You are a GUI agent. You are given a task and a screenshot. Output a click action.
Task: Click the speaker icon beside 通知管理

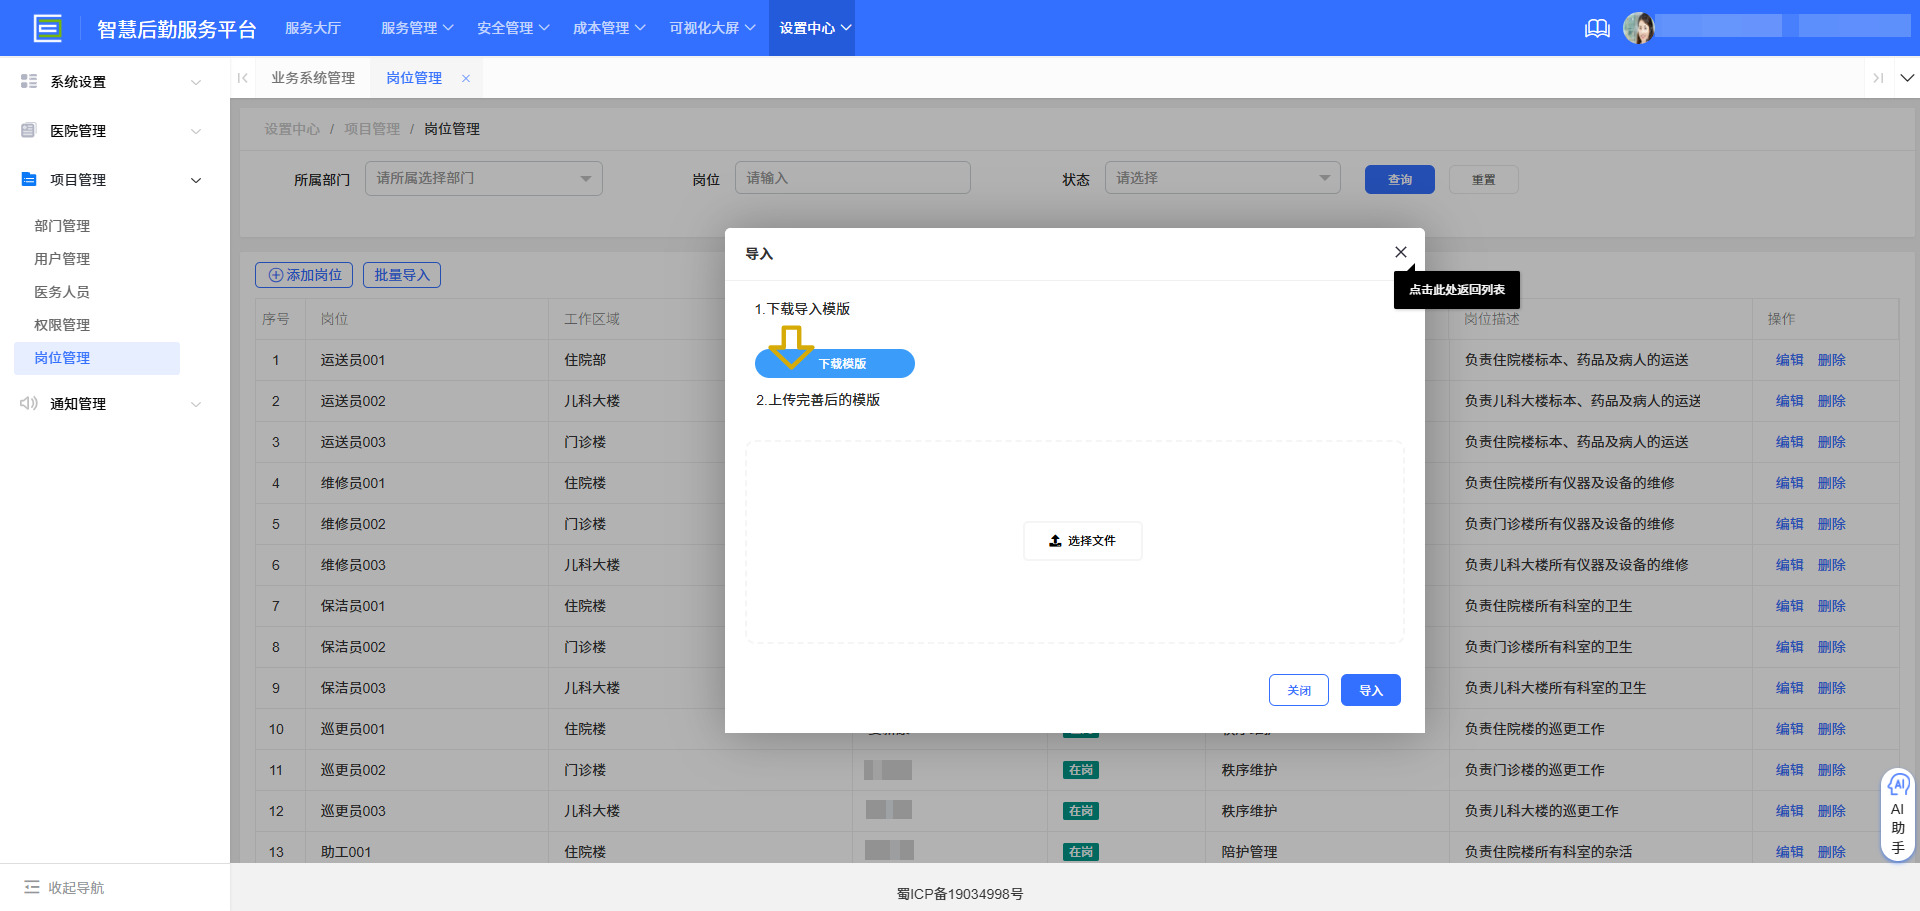[x=29, y=403]
